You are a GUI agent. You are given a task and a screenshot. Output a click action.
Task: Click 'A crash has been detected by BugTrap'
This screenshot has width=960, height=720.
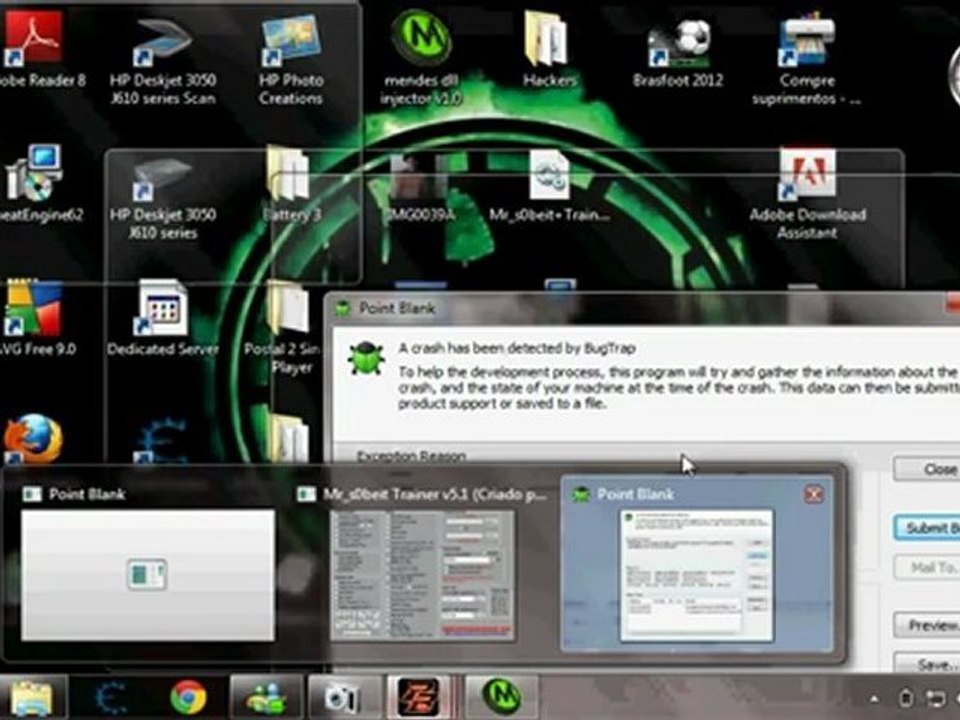point(517,348)
